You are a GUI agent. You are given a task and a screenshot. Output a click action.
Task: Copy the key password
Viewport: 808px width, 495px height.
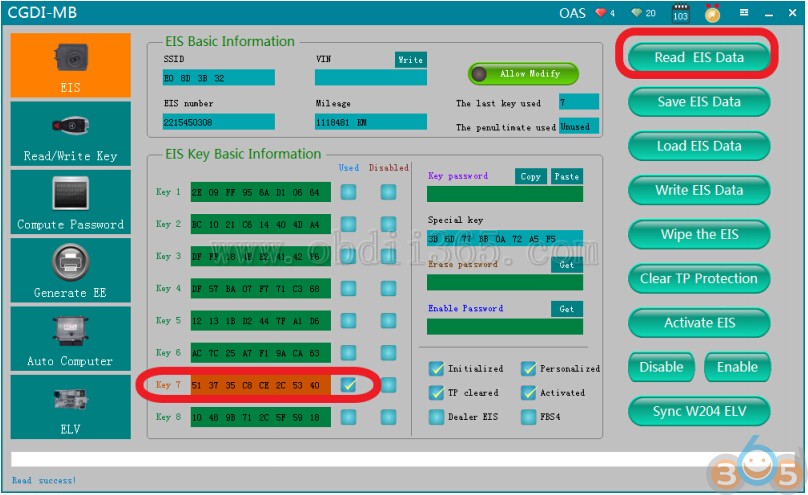coord(530,176)
